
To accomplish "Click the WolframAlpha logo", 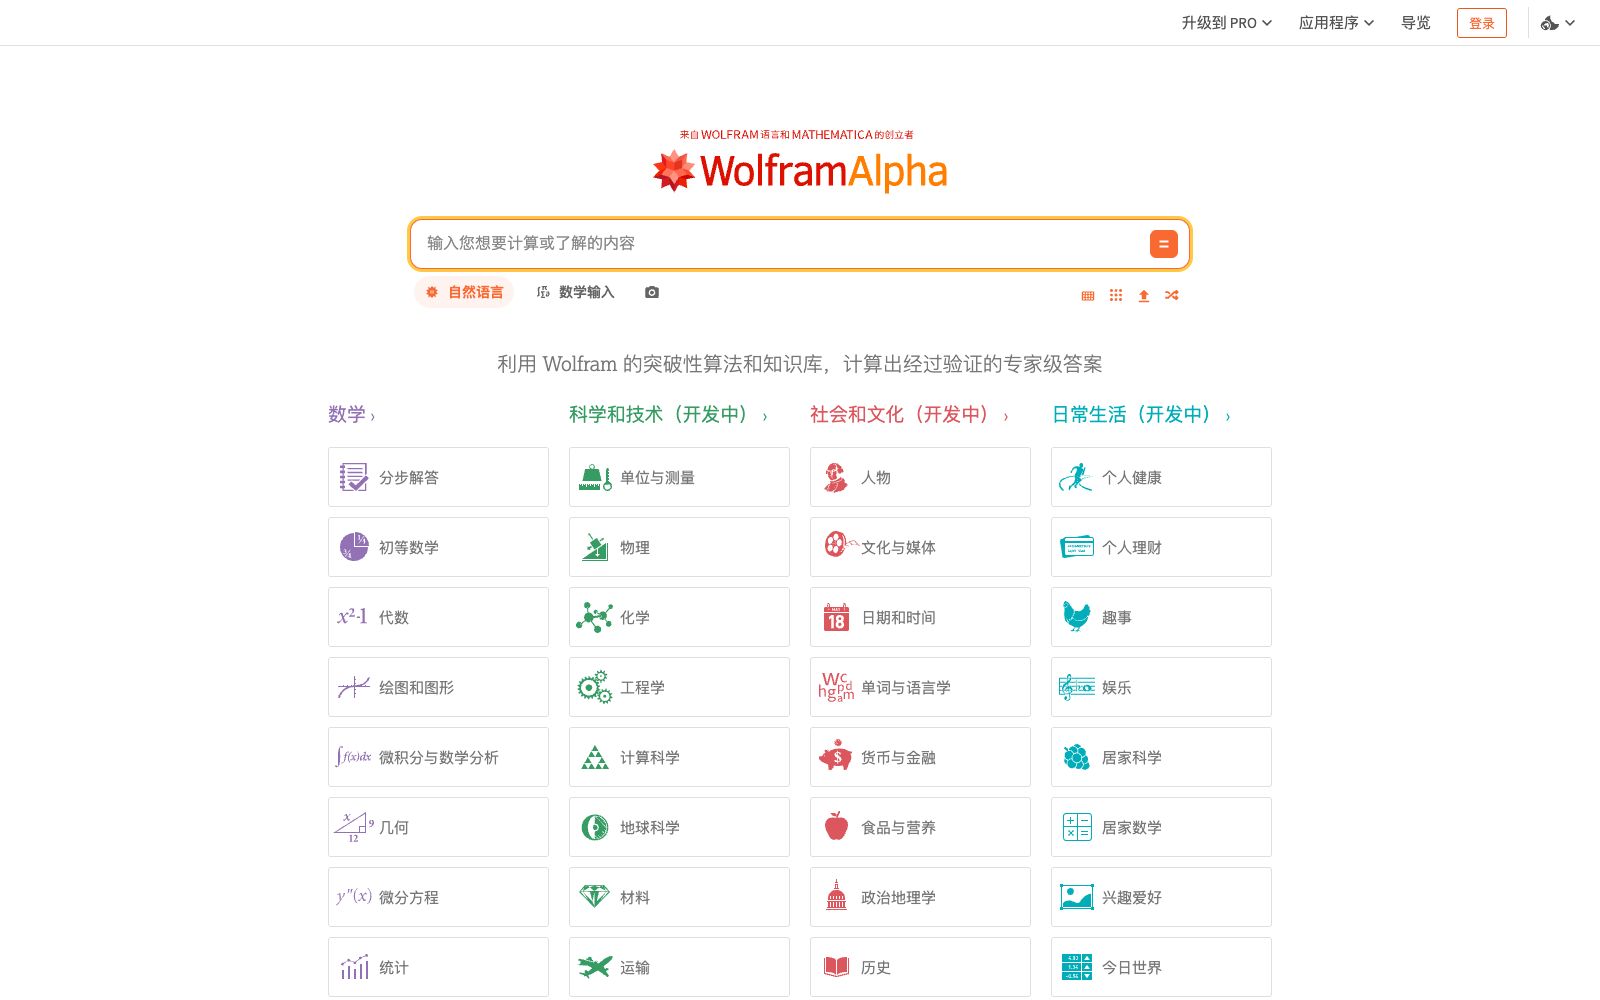I will (800, 171).
